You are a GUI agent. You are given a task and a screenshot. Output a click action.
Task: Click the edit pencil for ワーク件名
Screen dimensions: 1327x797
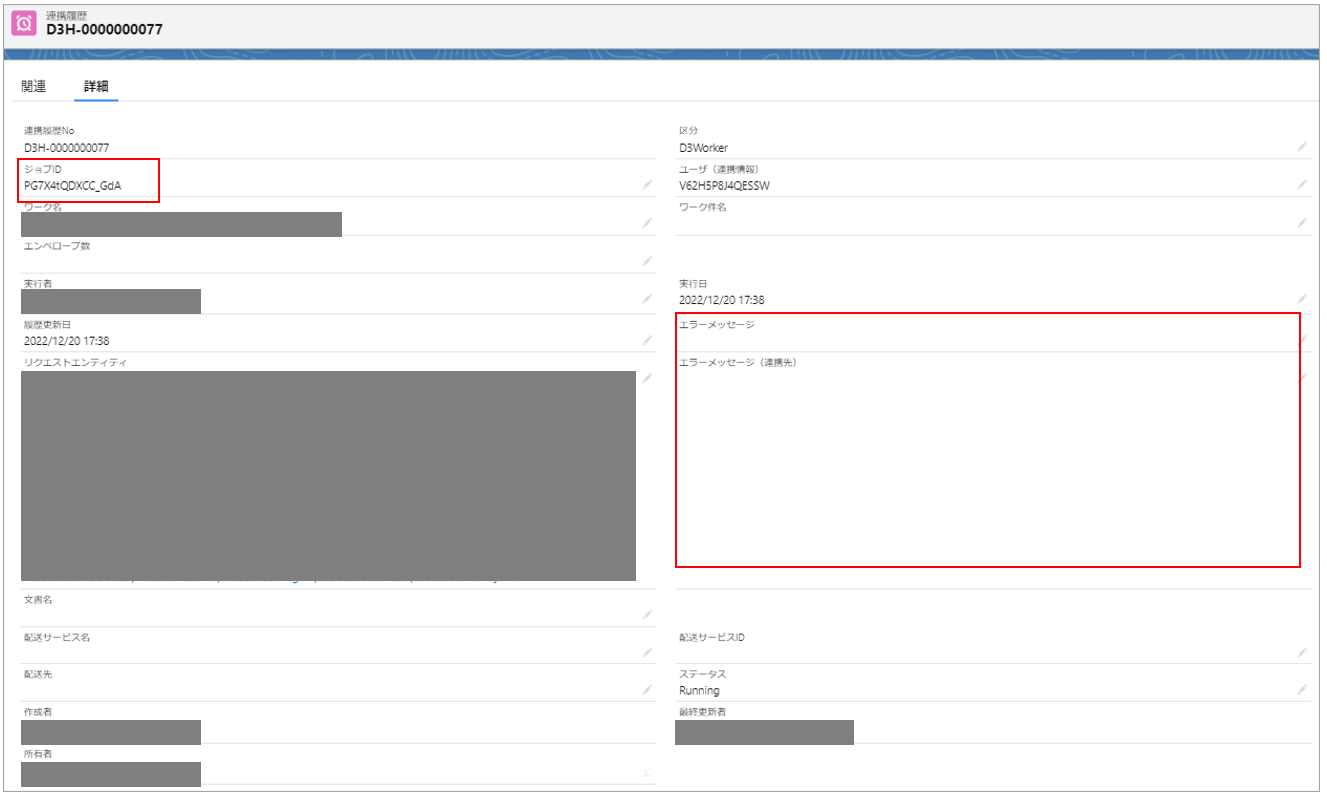1302,223
